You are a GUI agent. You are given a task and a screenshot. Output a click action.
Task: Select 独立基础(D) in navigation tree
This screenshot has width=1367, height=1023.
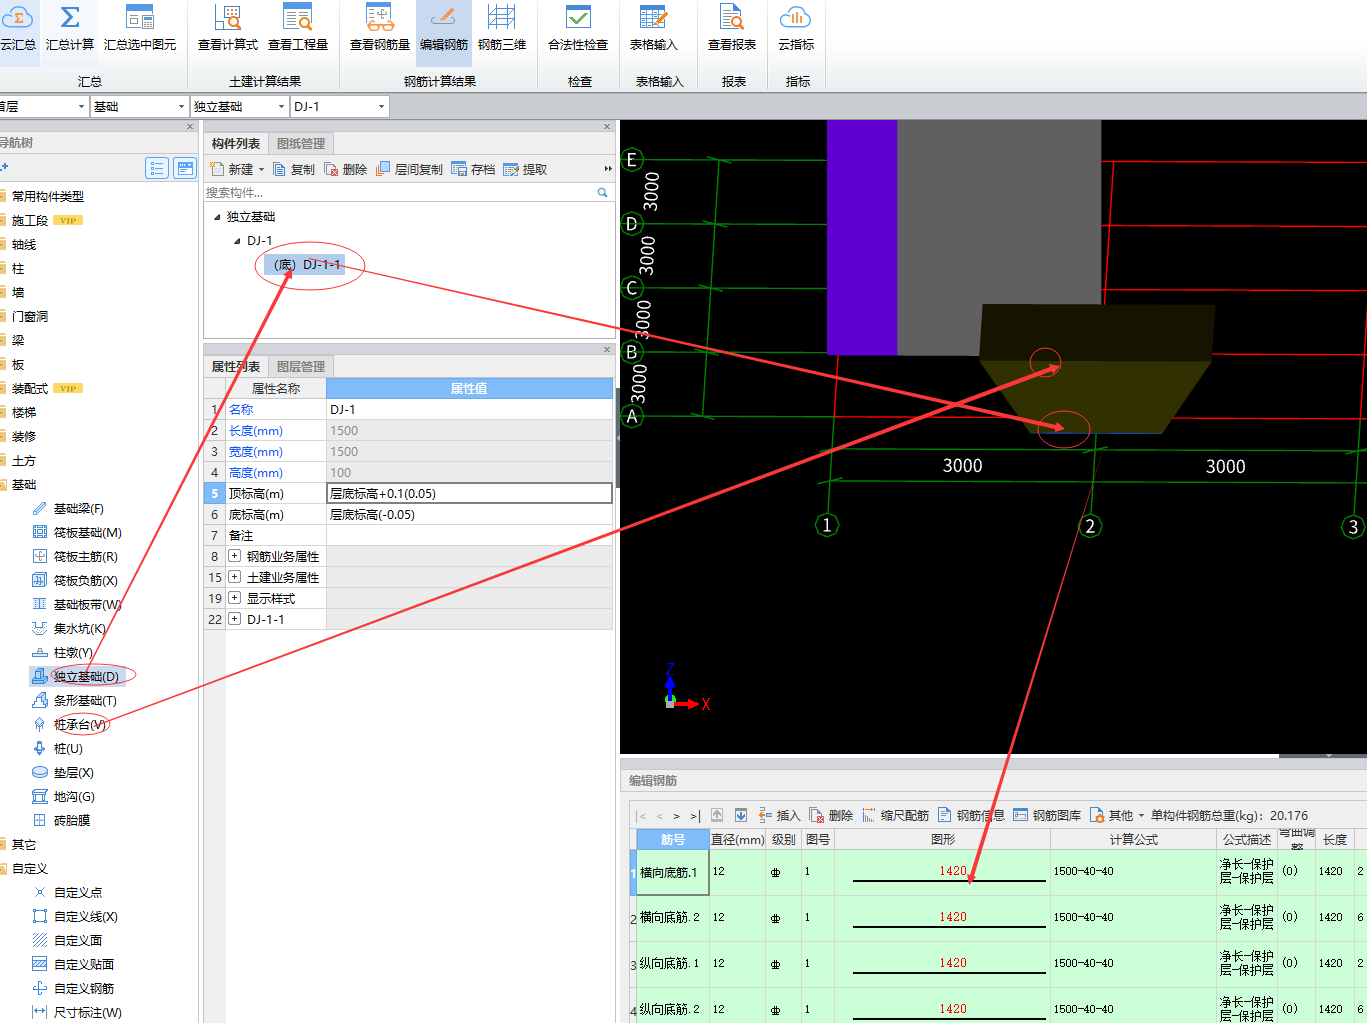(76, 677)
